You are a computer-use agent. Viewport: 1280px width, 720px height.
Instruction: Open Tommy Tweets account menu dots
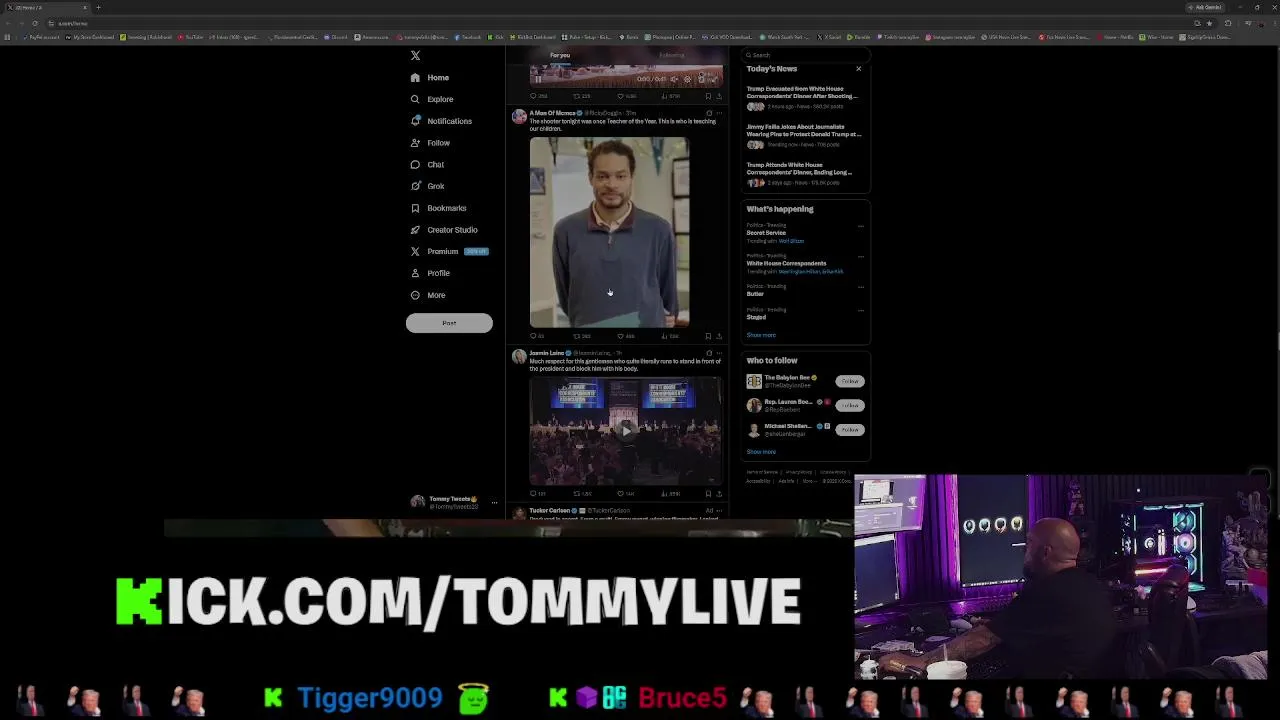(494, 503)
